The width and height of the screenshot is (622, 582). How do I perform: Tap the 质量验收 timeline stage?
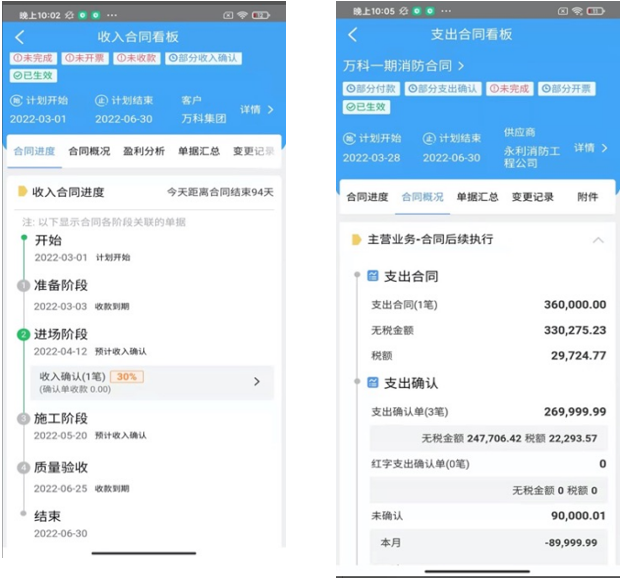tap(61, 467)
